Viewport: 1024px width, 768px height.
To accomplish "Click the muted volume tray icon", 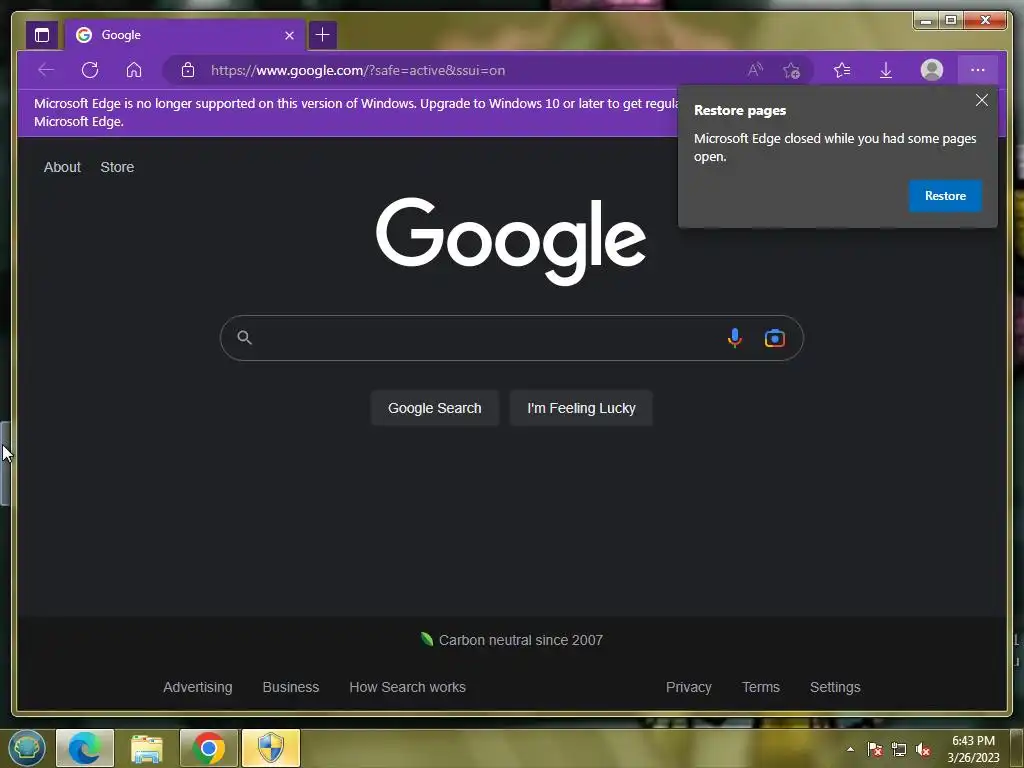I will pos(923,749).
